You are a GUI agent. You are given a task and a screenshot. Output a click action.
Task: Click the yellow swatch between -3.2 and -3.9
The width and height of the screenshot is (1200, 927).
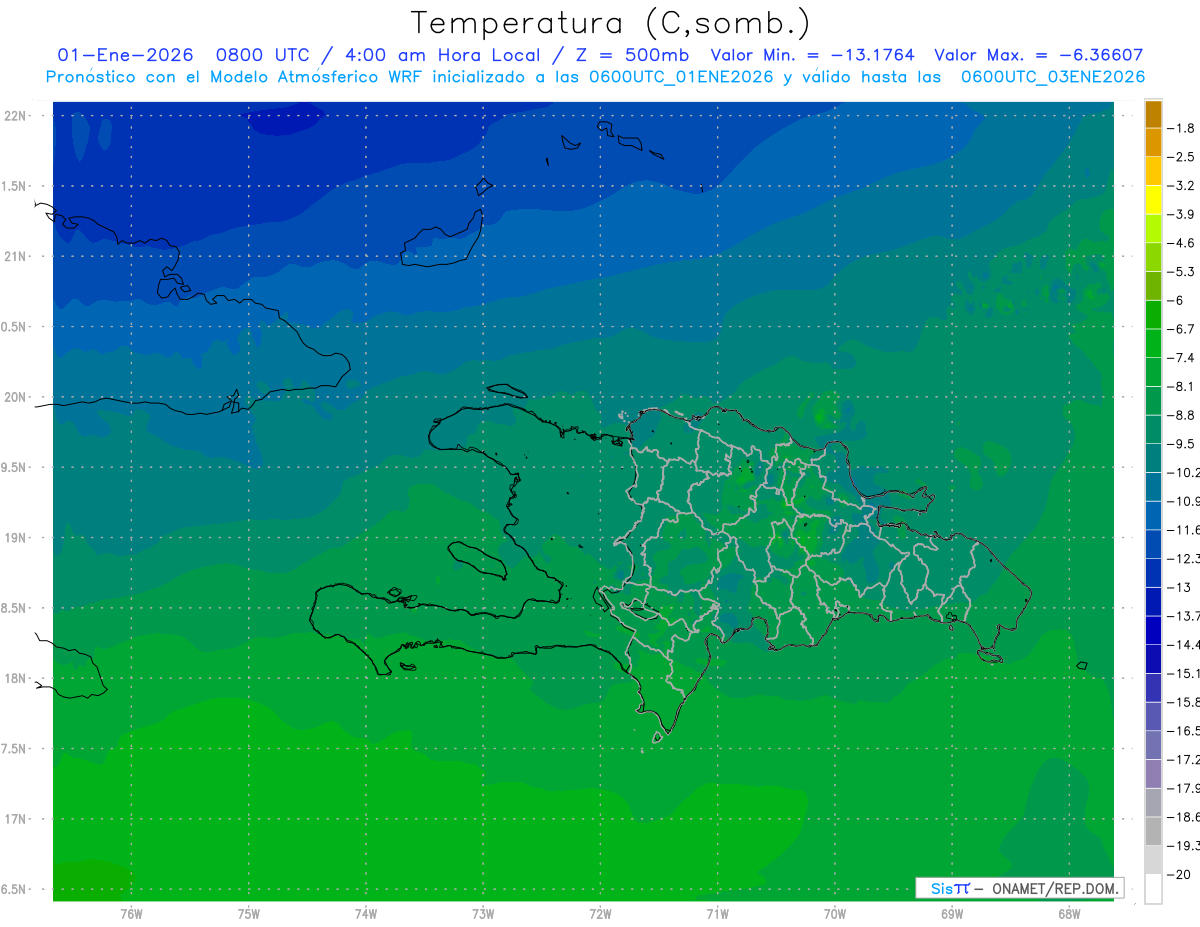(1153, 200)
